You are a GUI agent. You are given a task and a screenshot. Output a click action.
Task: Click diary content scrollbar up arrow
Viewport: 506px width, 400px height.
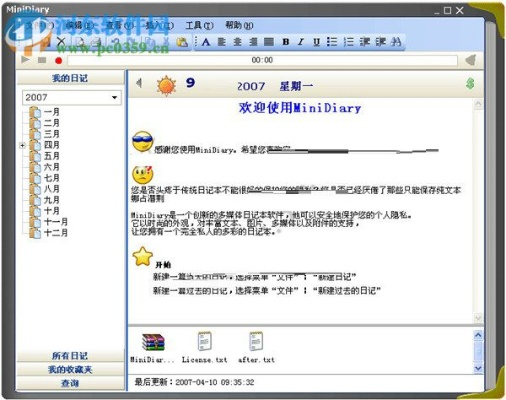tap(478, 105)
